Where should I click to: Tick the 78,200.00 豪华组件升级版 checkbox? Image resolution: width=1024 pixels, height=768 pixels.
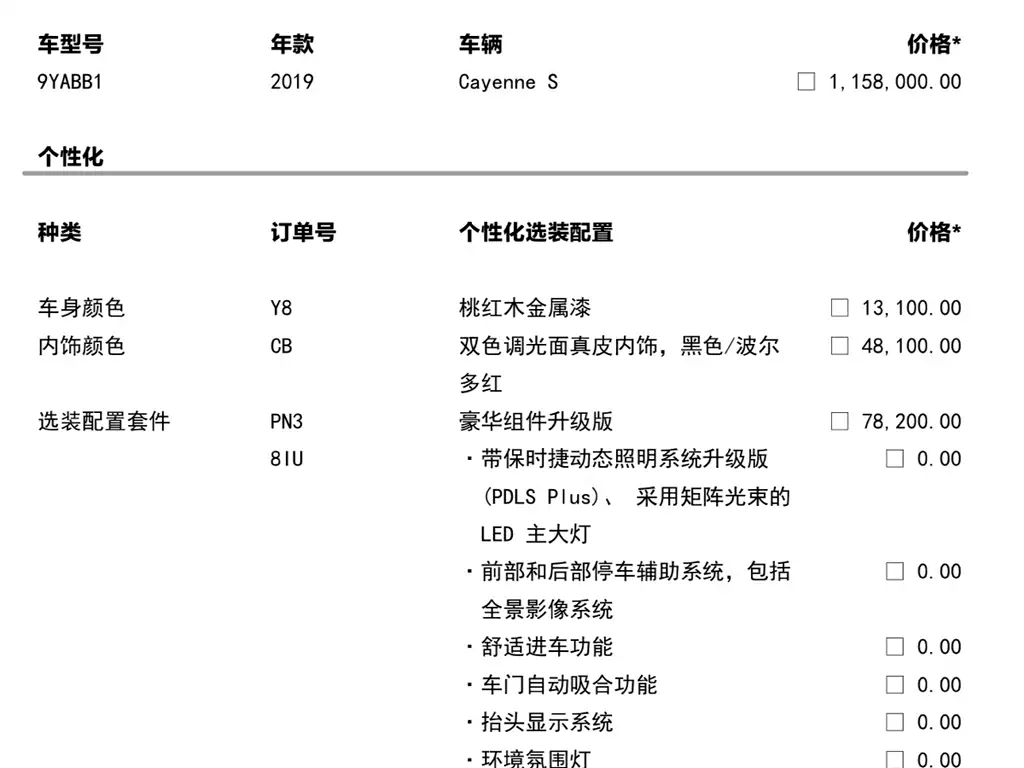[x=839, y=421]
